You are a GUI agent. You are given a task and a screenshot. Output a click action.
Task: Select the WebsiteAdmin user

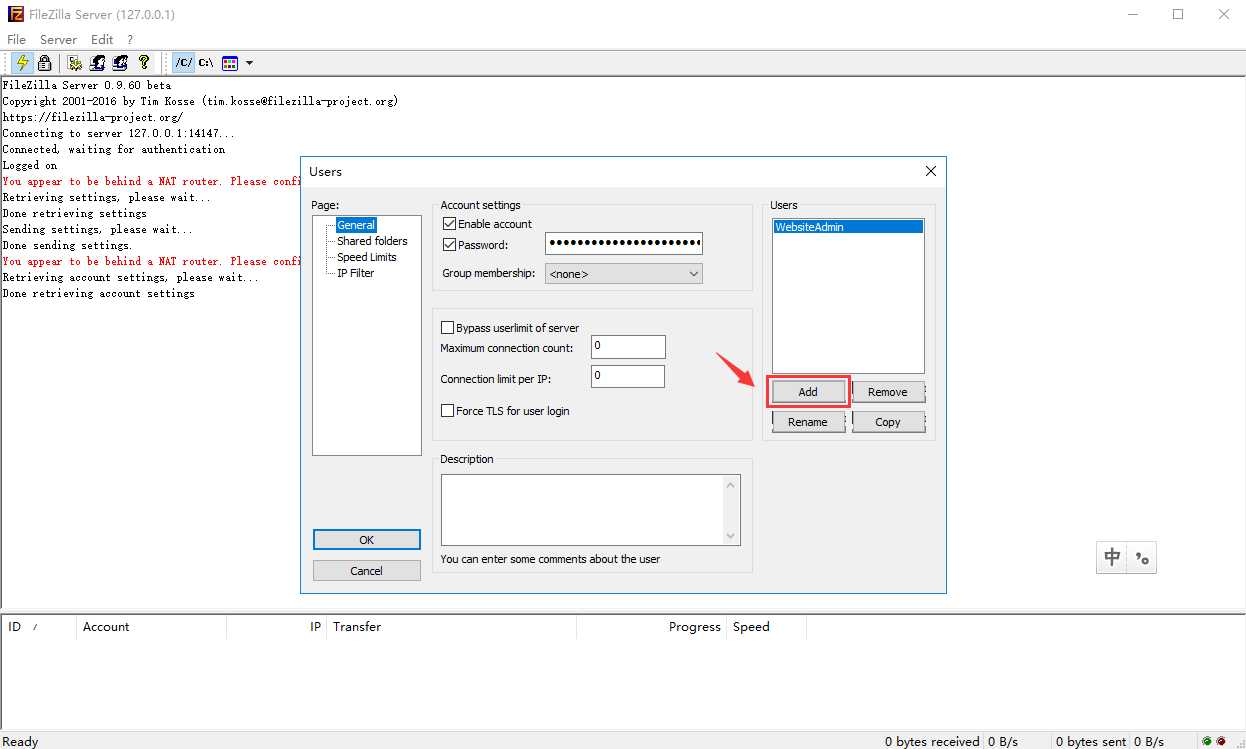tap(848, 227)
